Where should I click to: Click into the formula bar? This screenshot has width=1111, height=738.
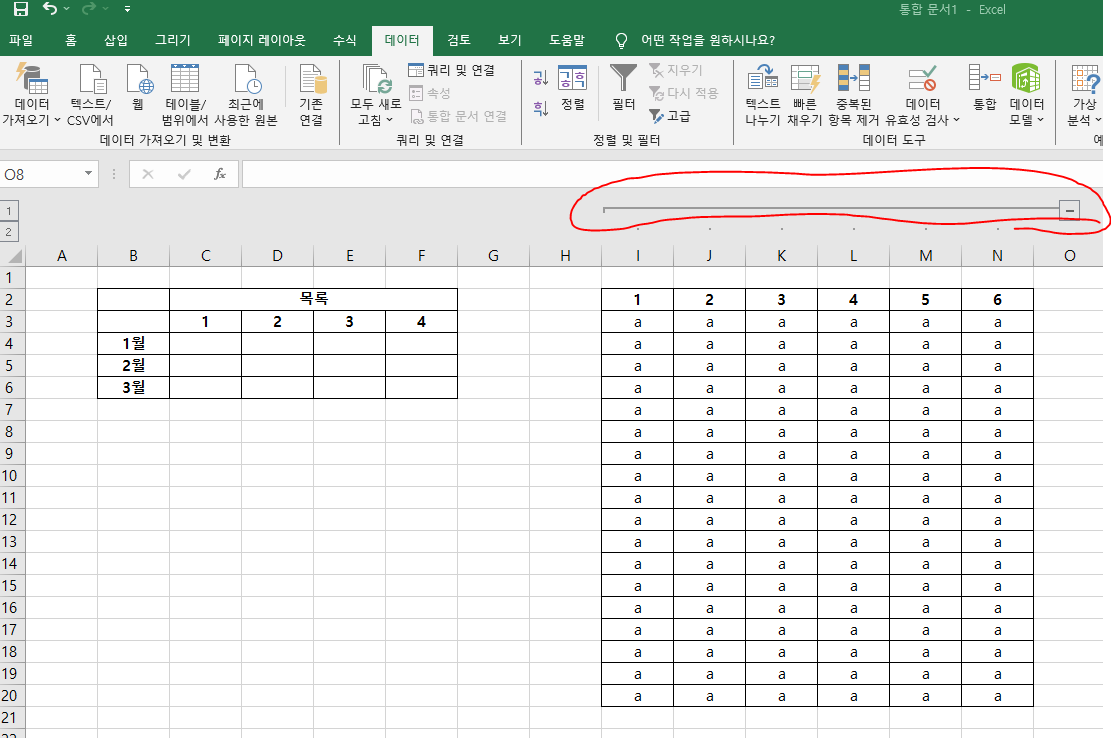(672, 174)
